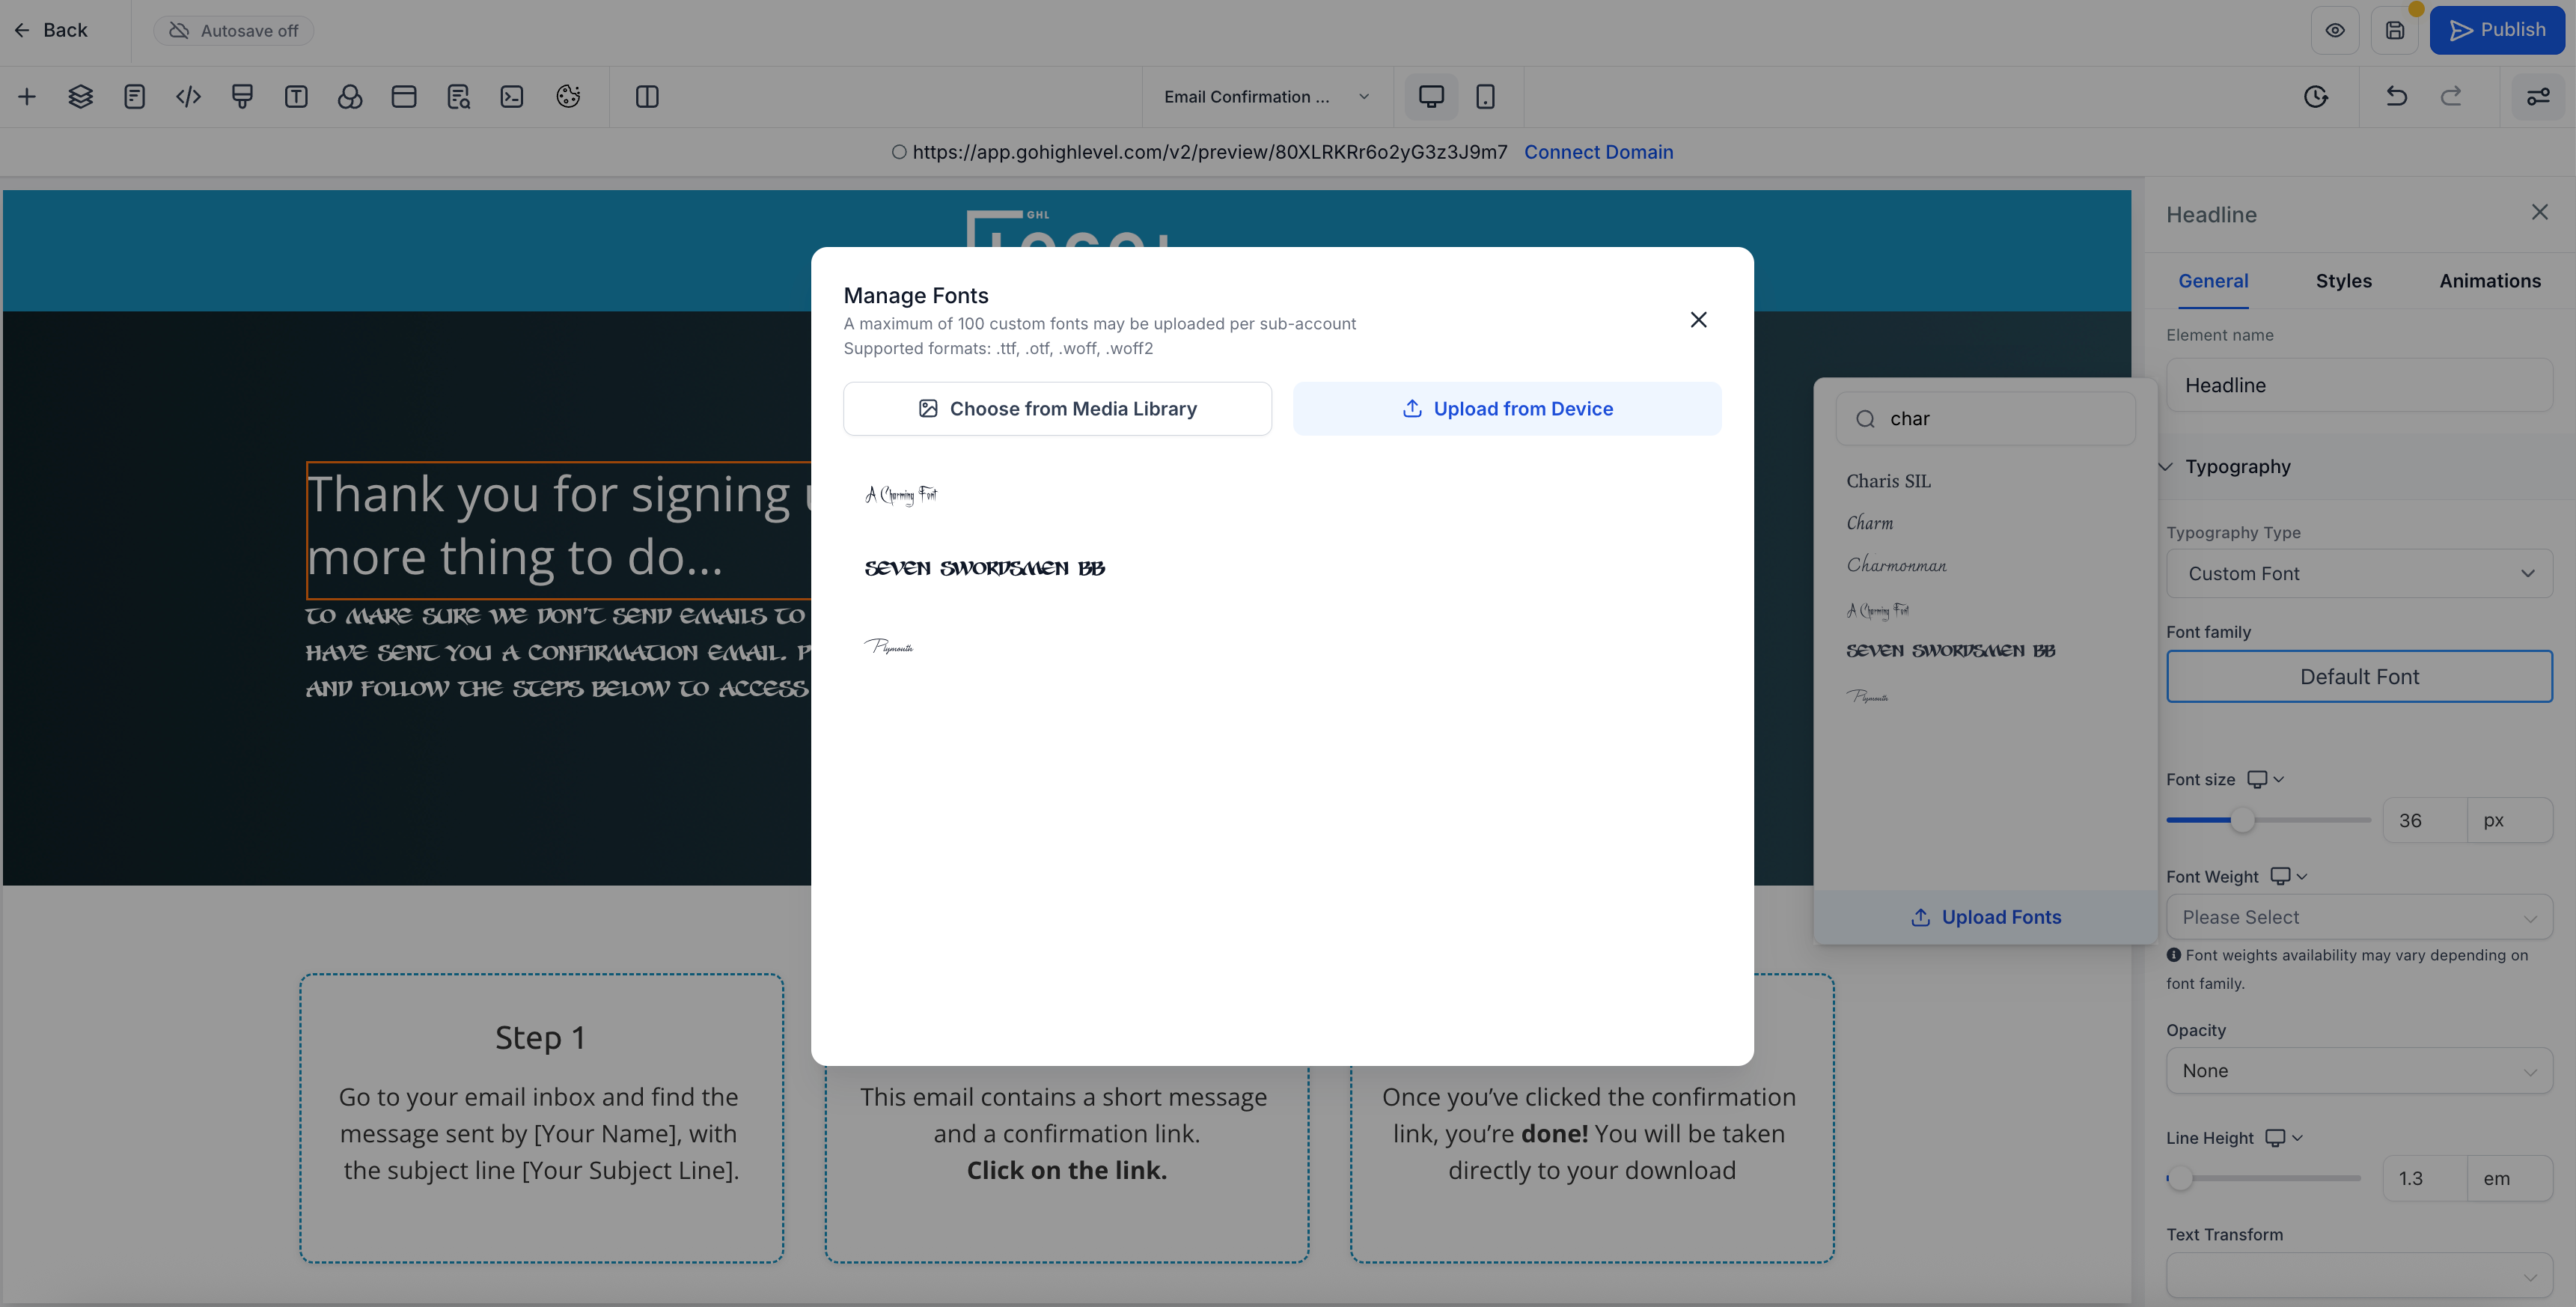The image size is (2576, 1307).
Task: Switch to the Styles tab
Action: click(2344, 281)
